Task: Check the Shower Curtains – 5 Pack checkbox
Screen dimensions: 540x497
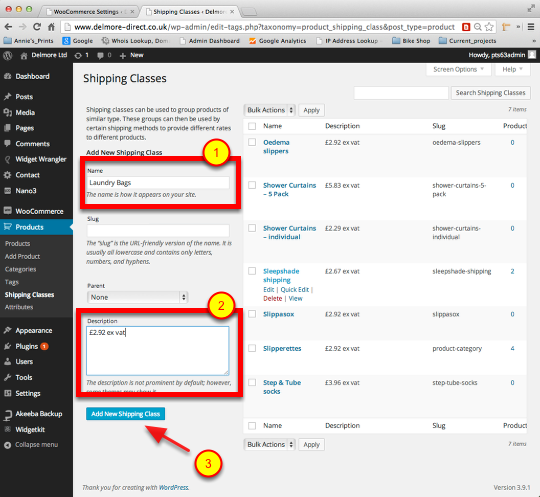Action: click(252, 185)
